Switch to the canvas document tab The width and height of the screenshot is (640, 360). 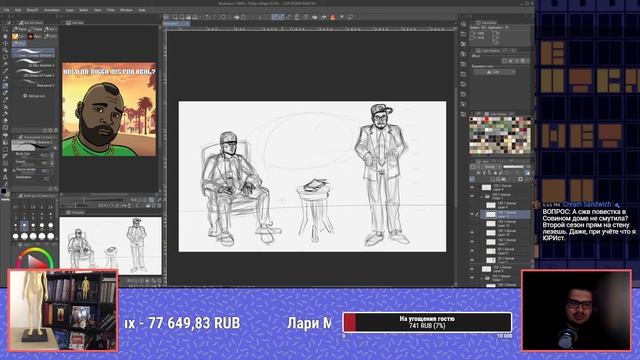click(176, 24)
